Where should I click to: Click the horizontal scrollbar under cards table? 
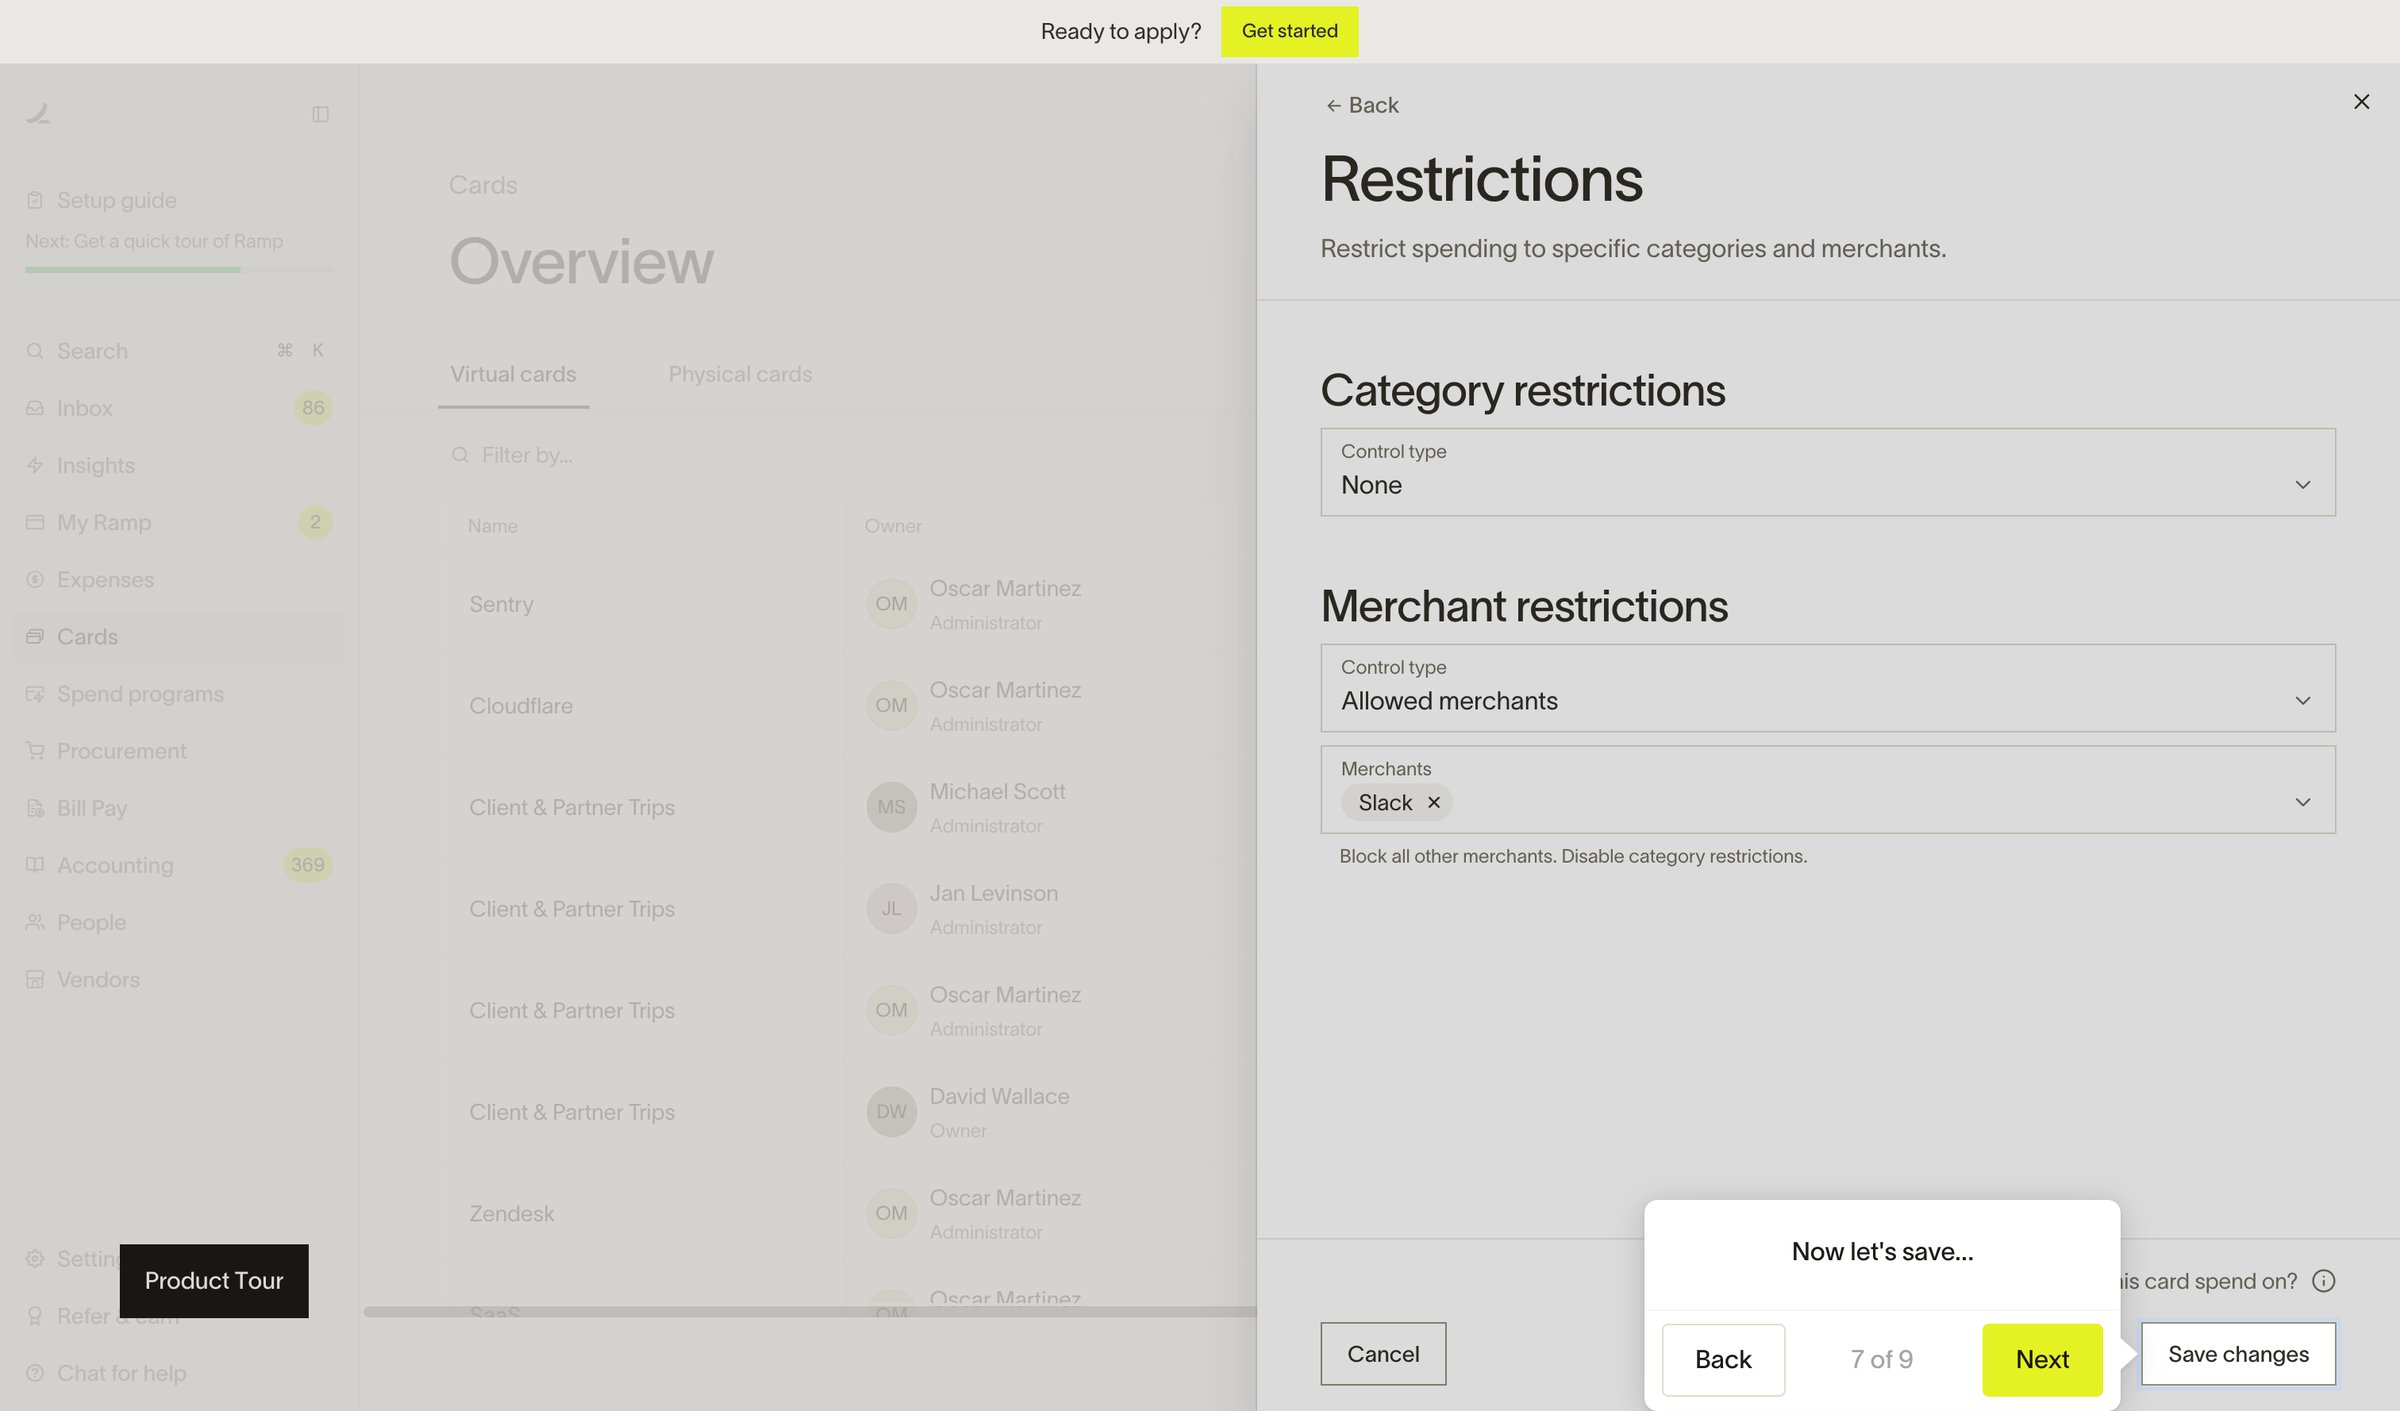tap(810, 1311)
